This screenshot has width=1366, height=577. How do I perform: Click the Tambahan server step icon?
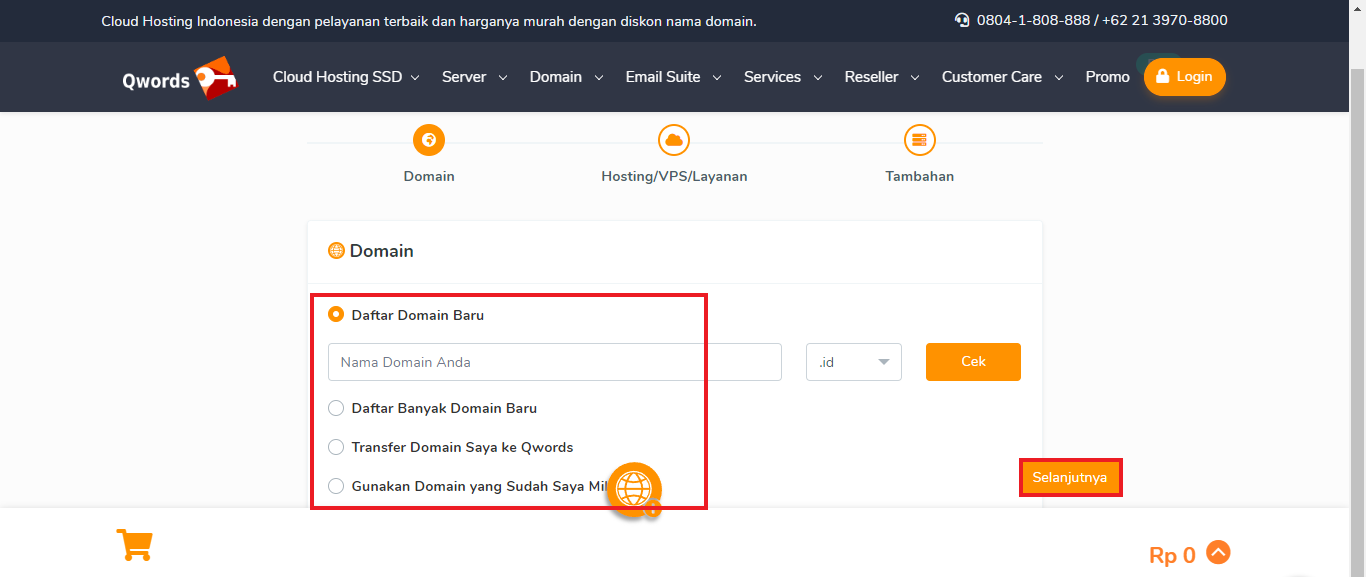click(x=919, y=140)
